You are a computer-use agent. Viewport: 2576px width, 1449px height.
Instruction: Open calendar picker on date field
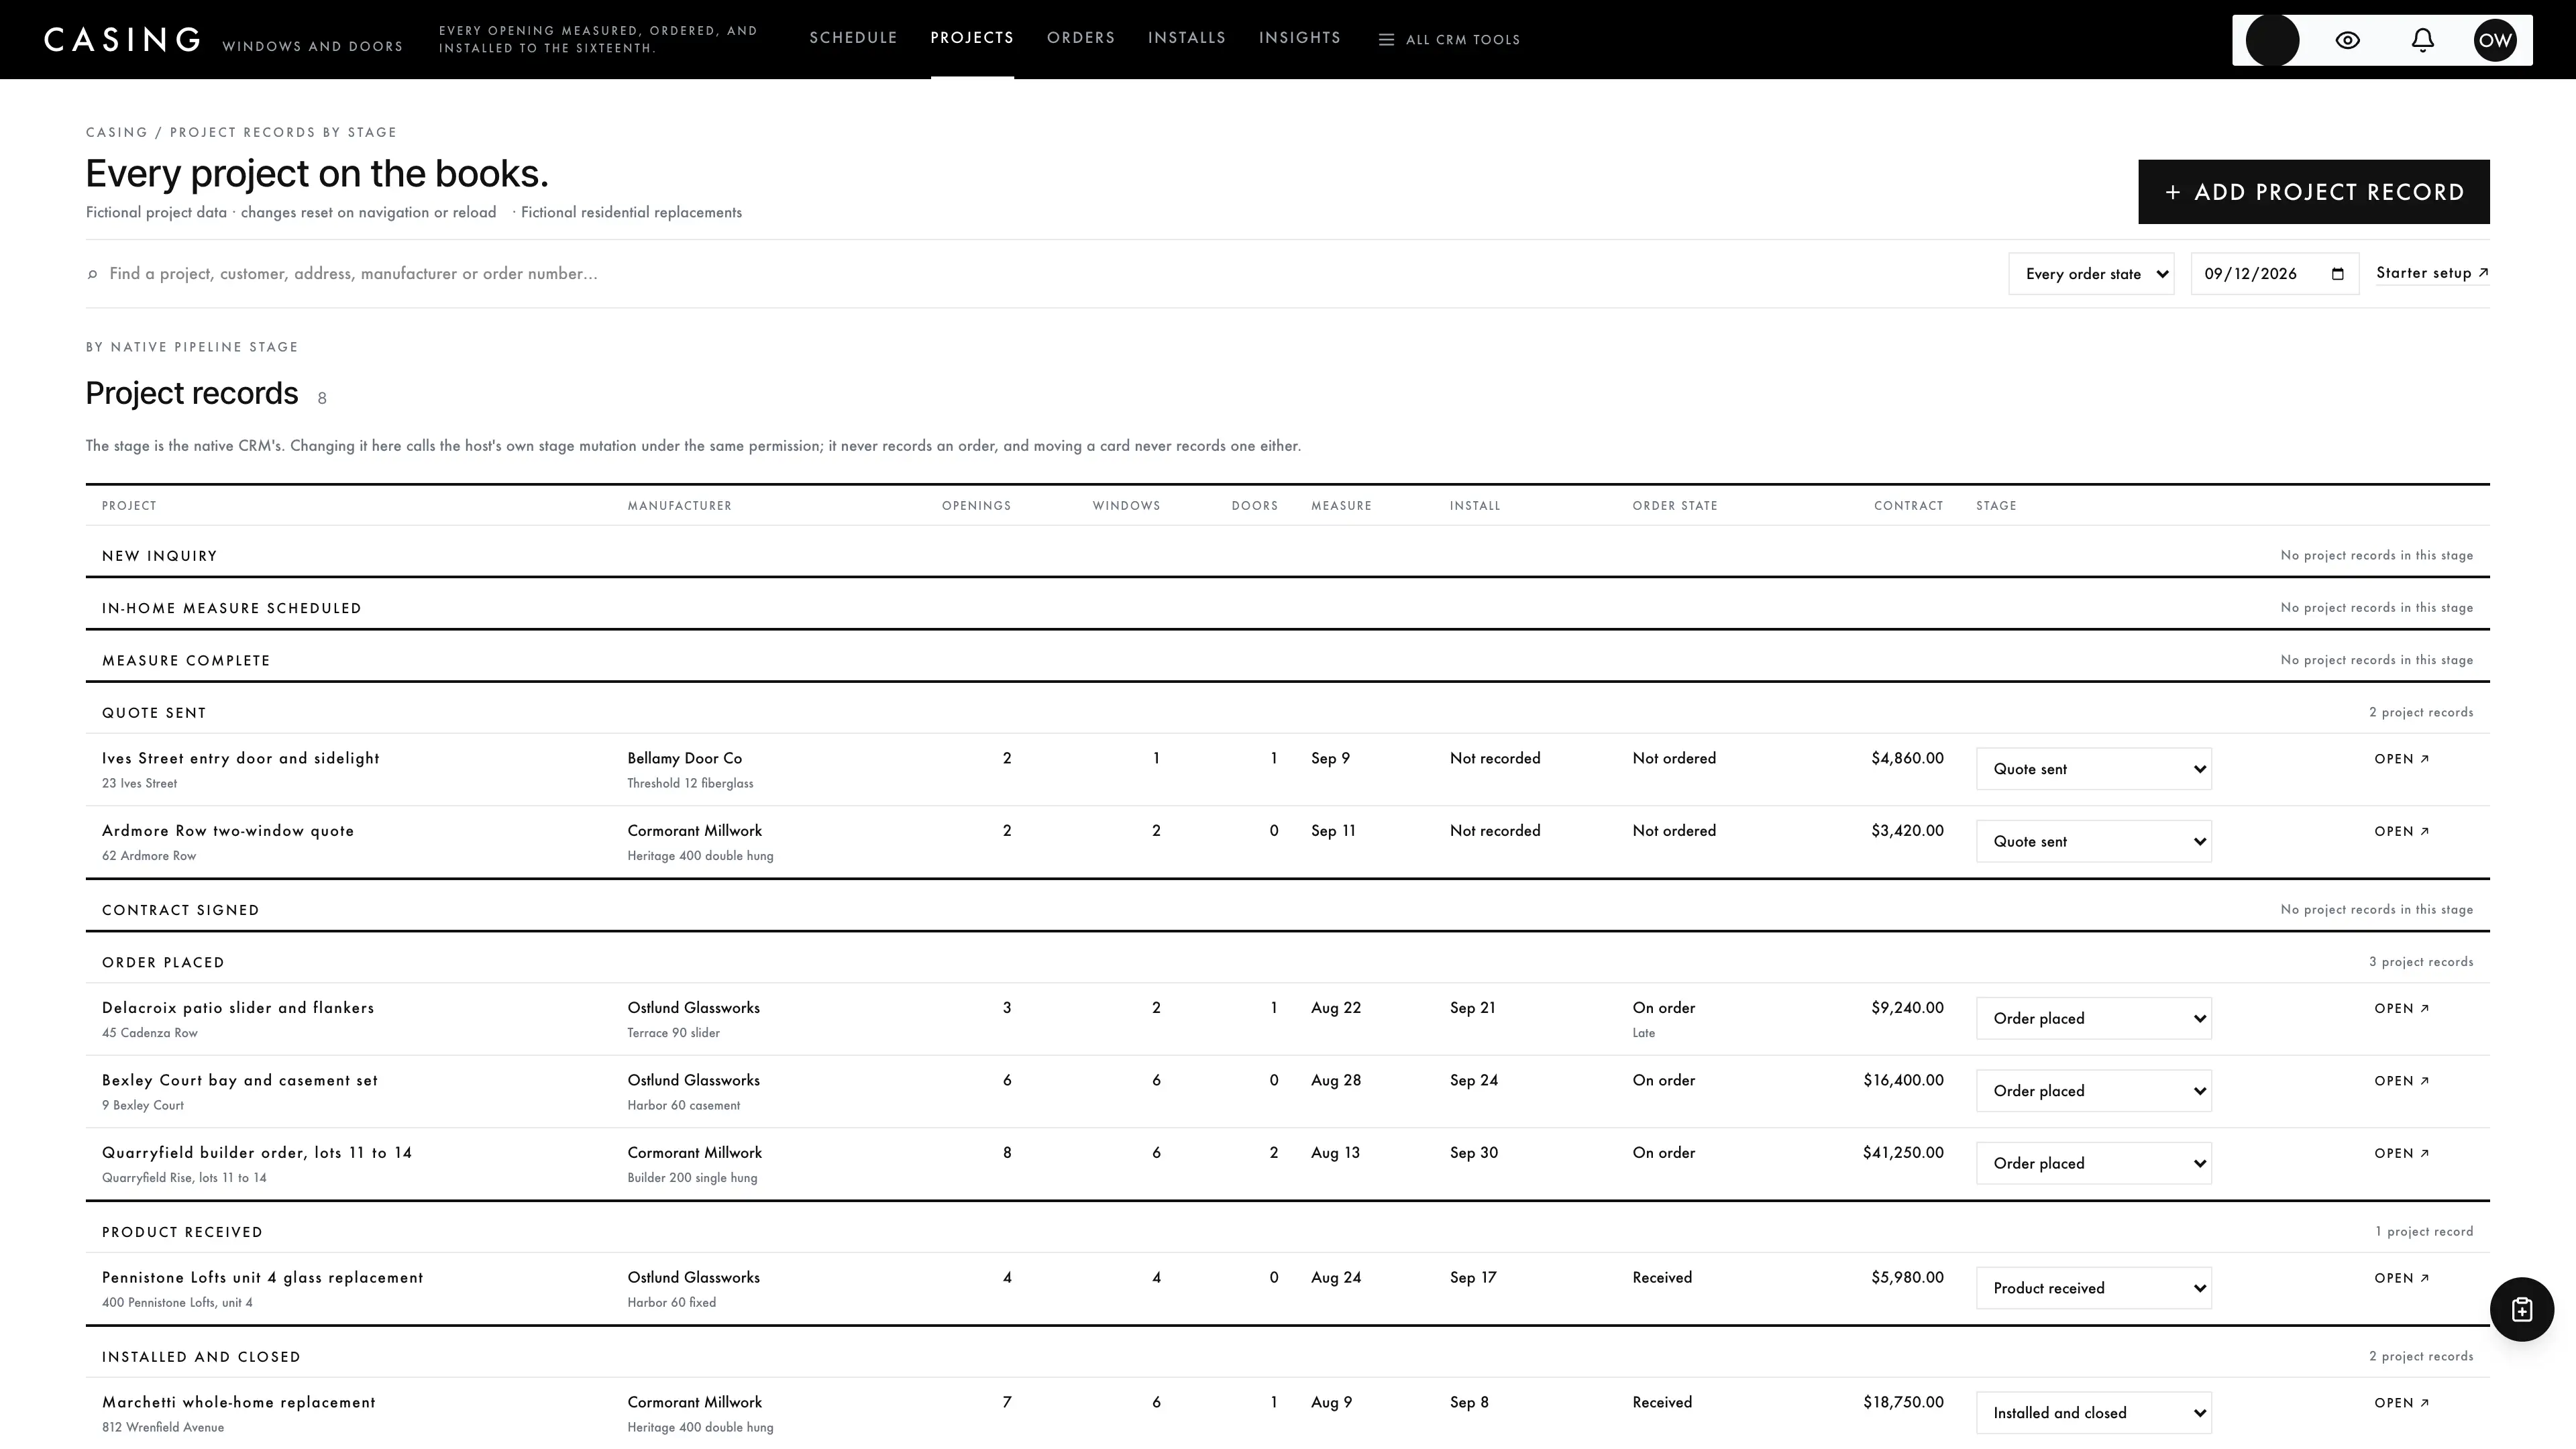[x=2337, y=274]
